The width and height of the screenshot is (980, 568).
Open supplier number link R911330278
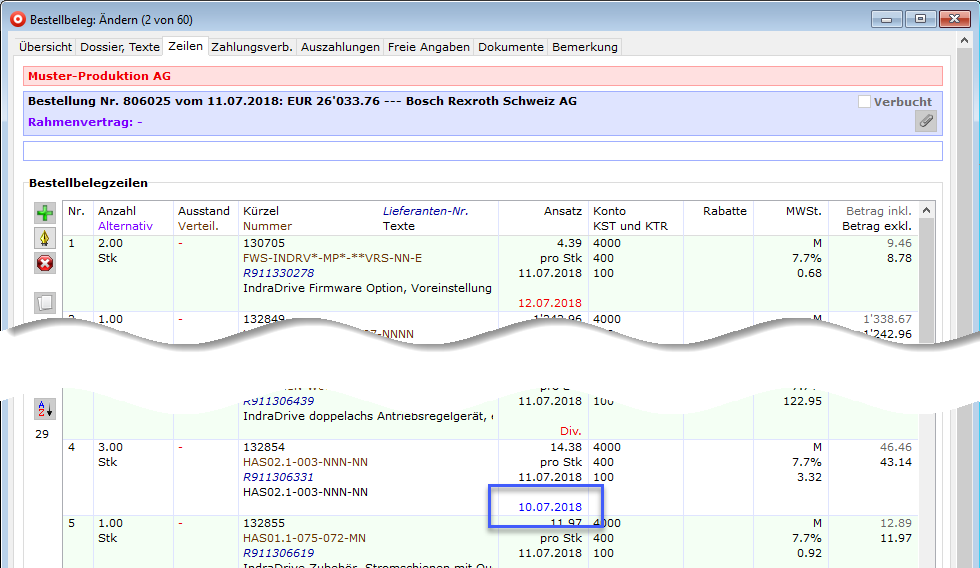278,273
